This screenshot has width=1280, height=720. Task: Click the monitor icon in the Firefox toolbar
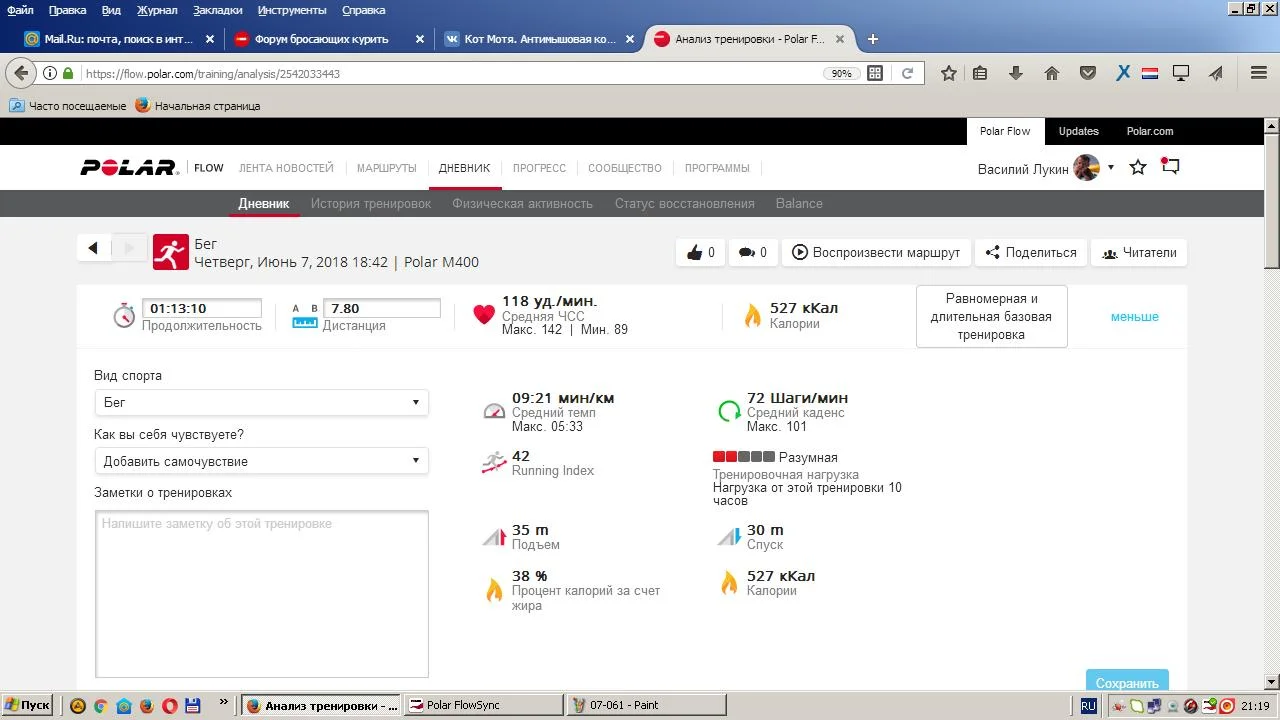tap(1181, 73)
